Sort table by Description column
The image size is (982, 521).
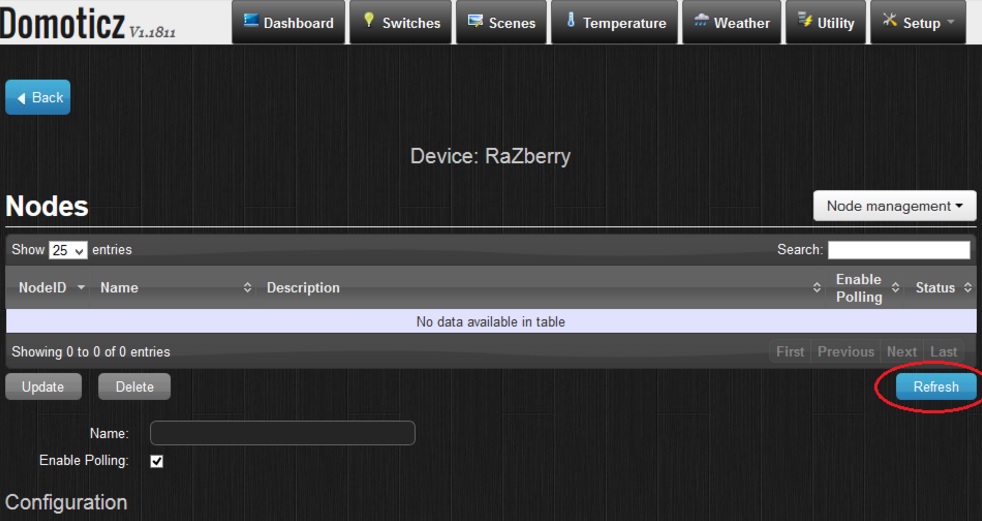(540, 288)
